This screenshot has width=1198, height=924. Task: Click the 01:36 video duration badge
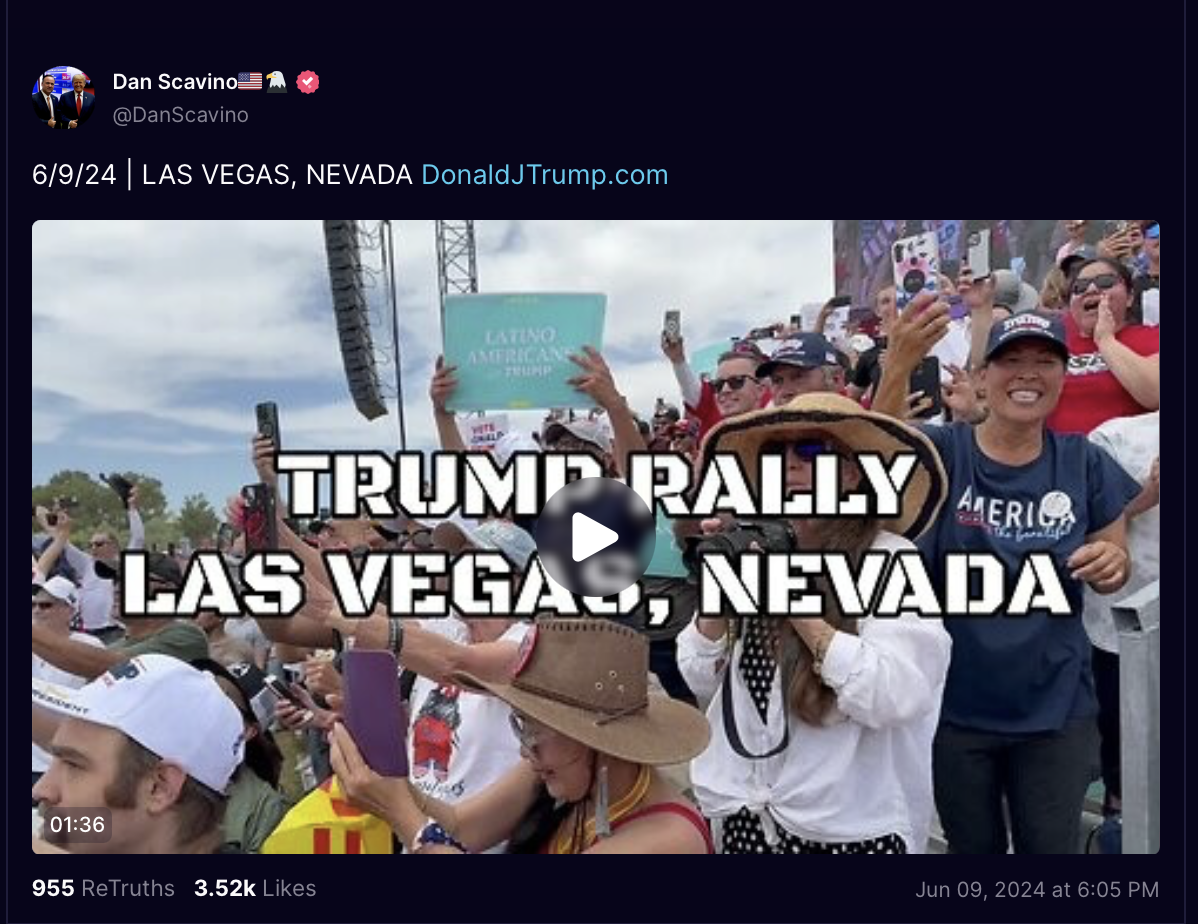(x=76, y=825)
